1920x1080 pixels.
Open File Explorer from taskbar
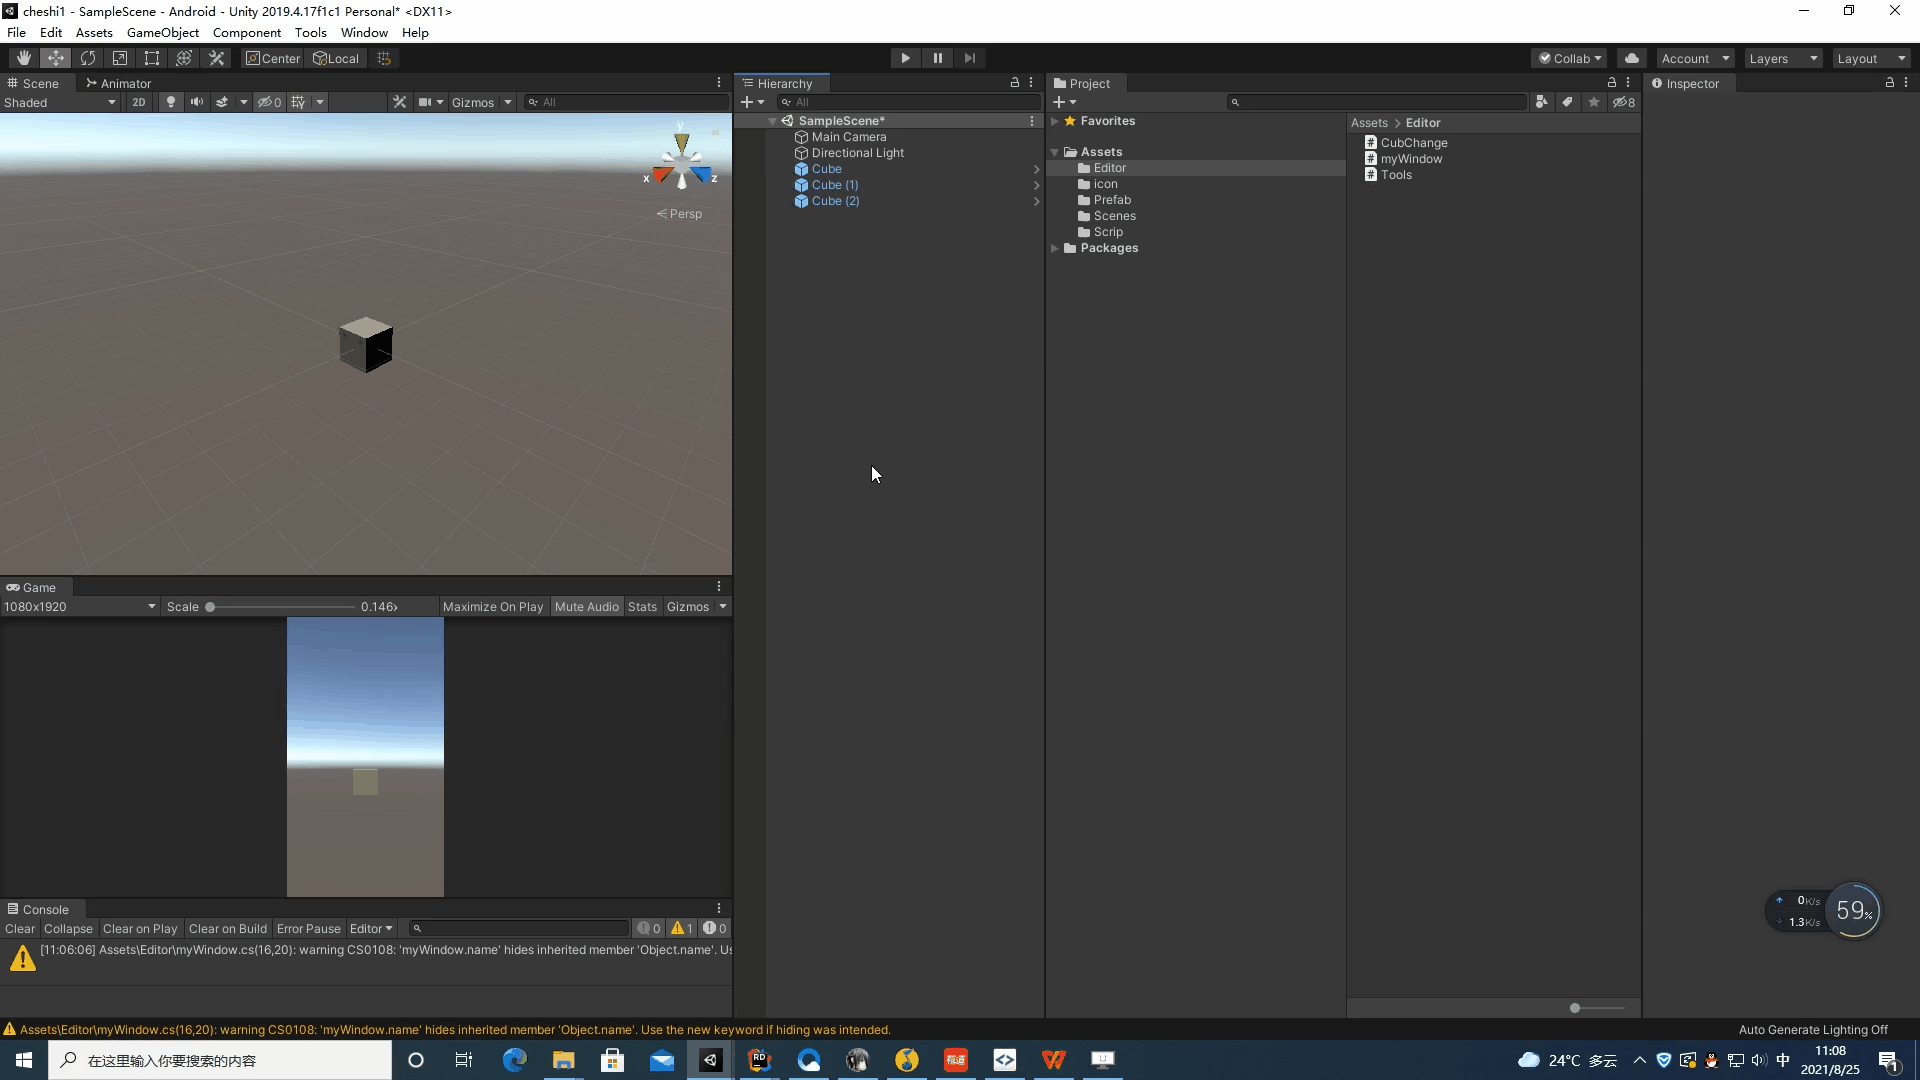[x=564, y=1060]
